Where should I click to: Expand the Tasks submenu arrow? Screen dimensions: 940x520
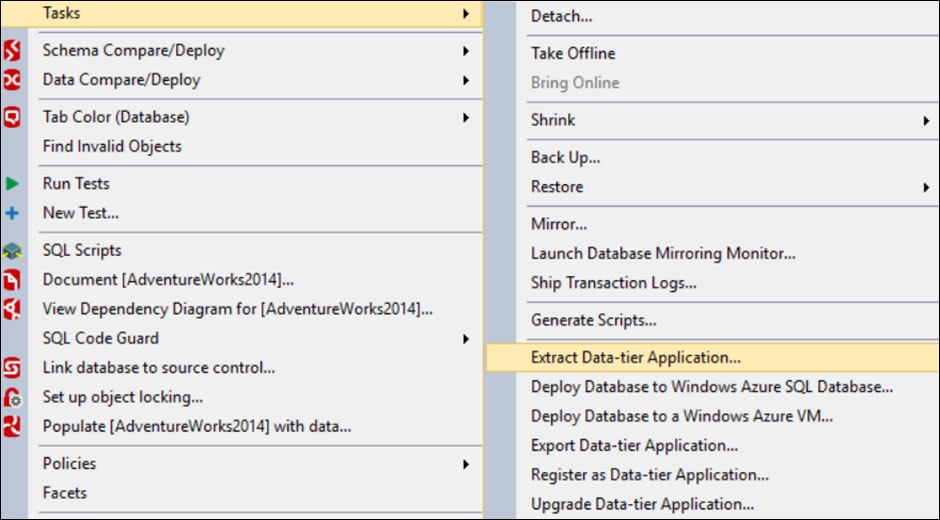(x=466, y=13)
